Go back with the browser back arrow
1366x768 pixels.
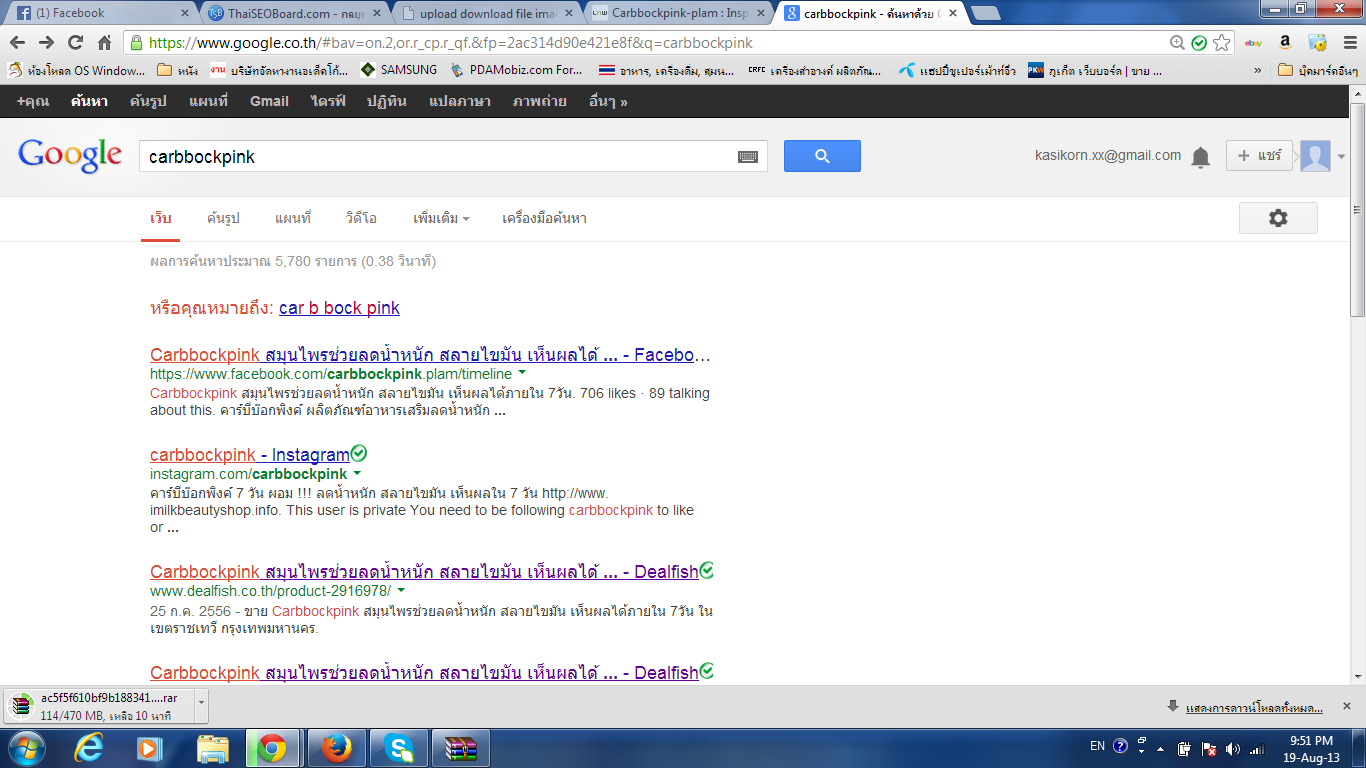[18, 43]
